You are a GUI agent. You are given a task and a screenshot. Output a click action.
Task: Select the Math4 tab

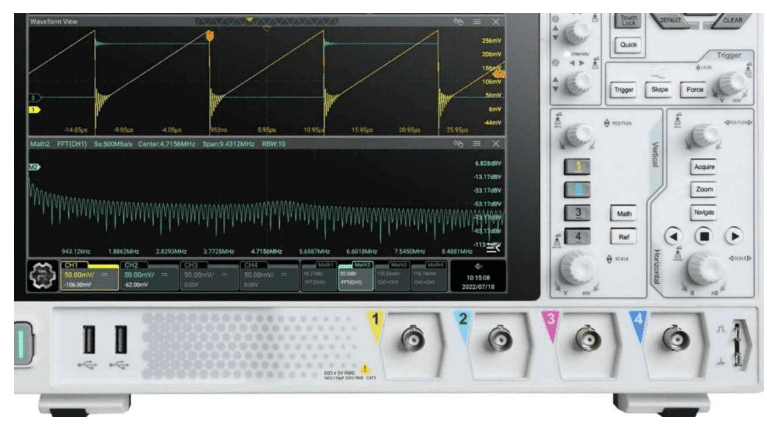(x=429, y=276)
